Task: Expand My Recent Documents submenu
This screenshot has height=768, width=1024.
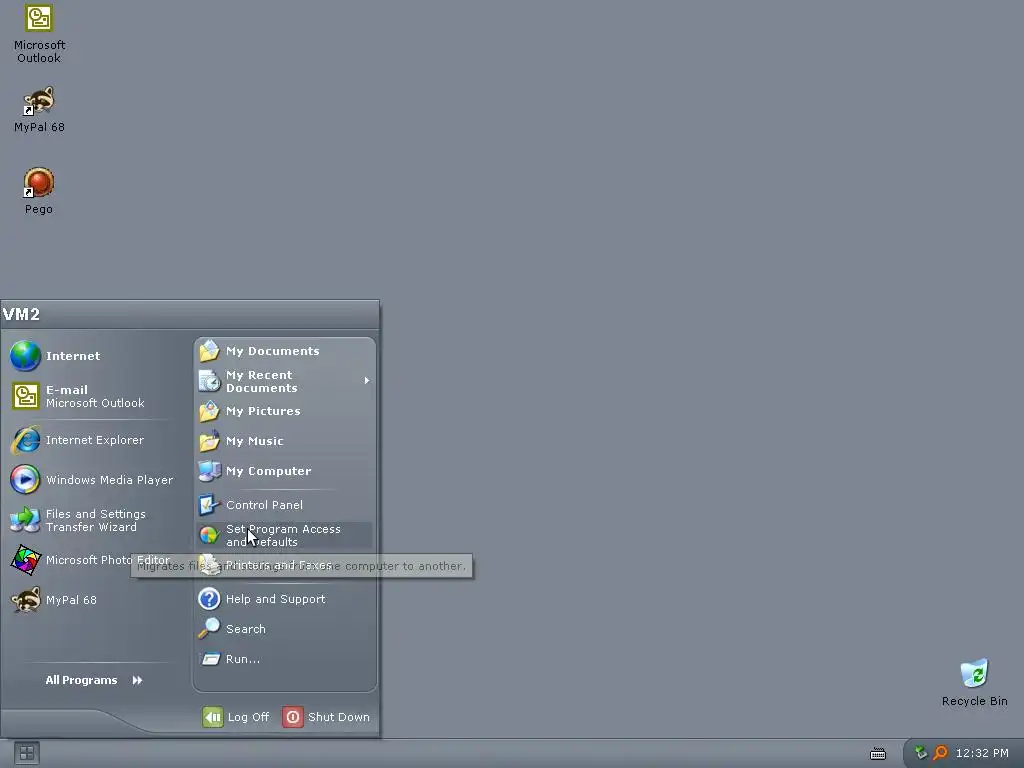Action: click(x=285, y=381)
